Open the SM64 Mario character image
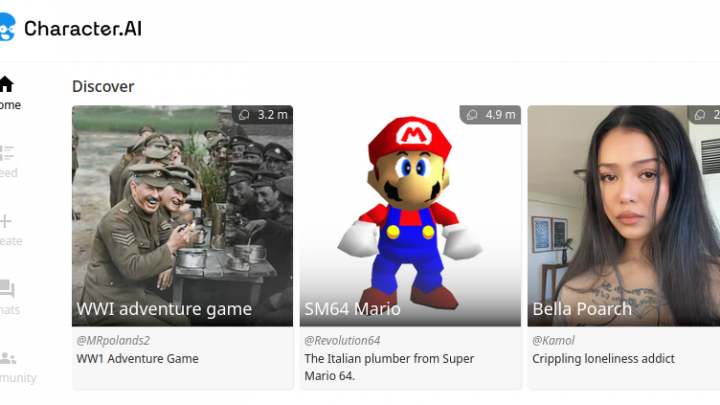 click(411, 216)
